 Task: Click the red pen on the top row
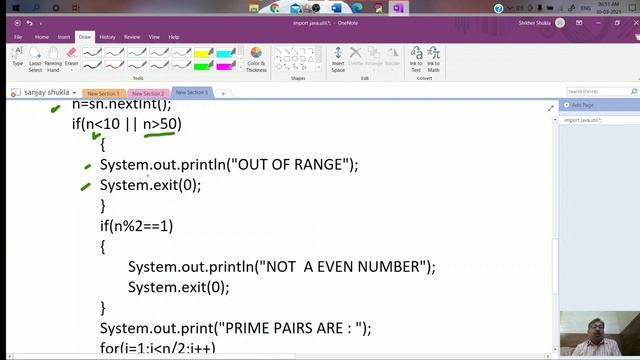tap(114, 53)
